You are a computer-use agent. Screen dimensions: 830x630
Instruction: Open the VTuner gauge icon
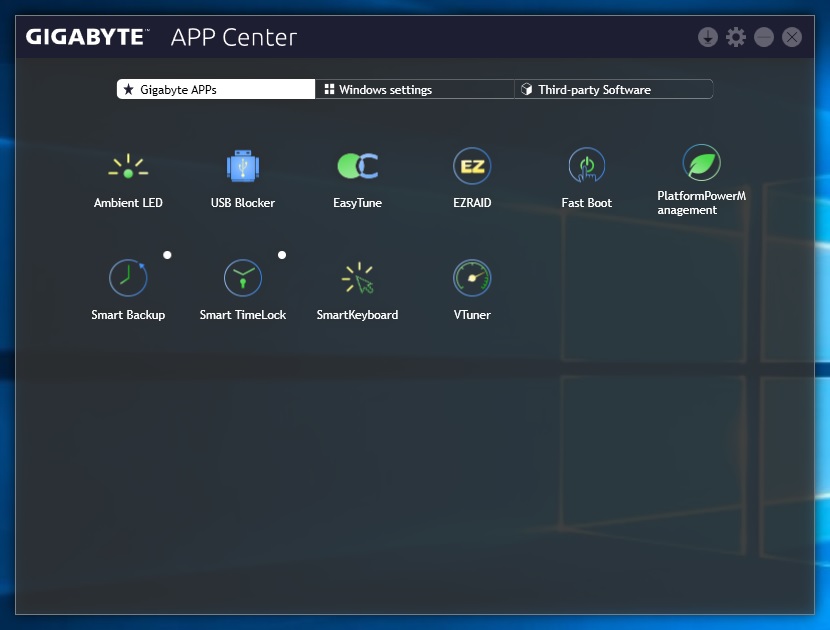tap(472, 278)
